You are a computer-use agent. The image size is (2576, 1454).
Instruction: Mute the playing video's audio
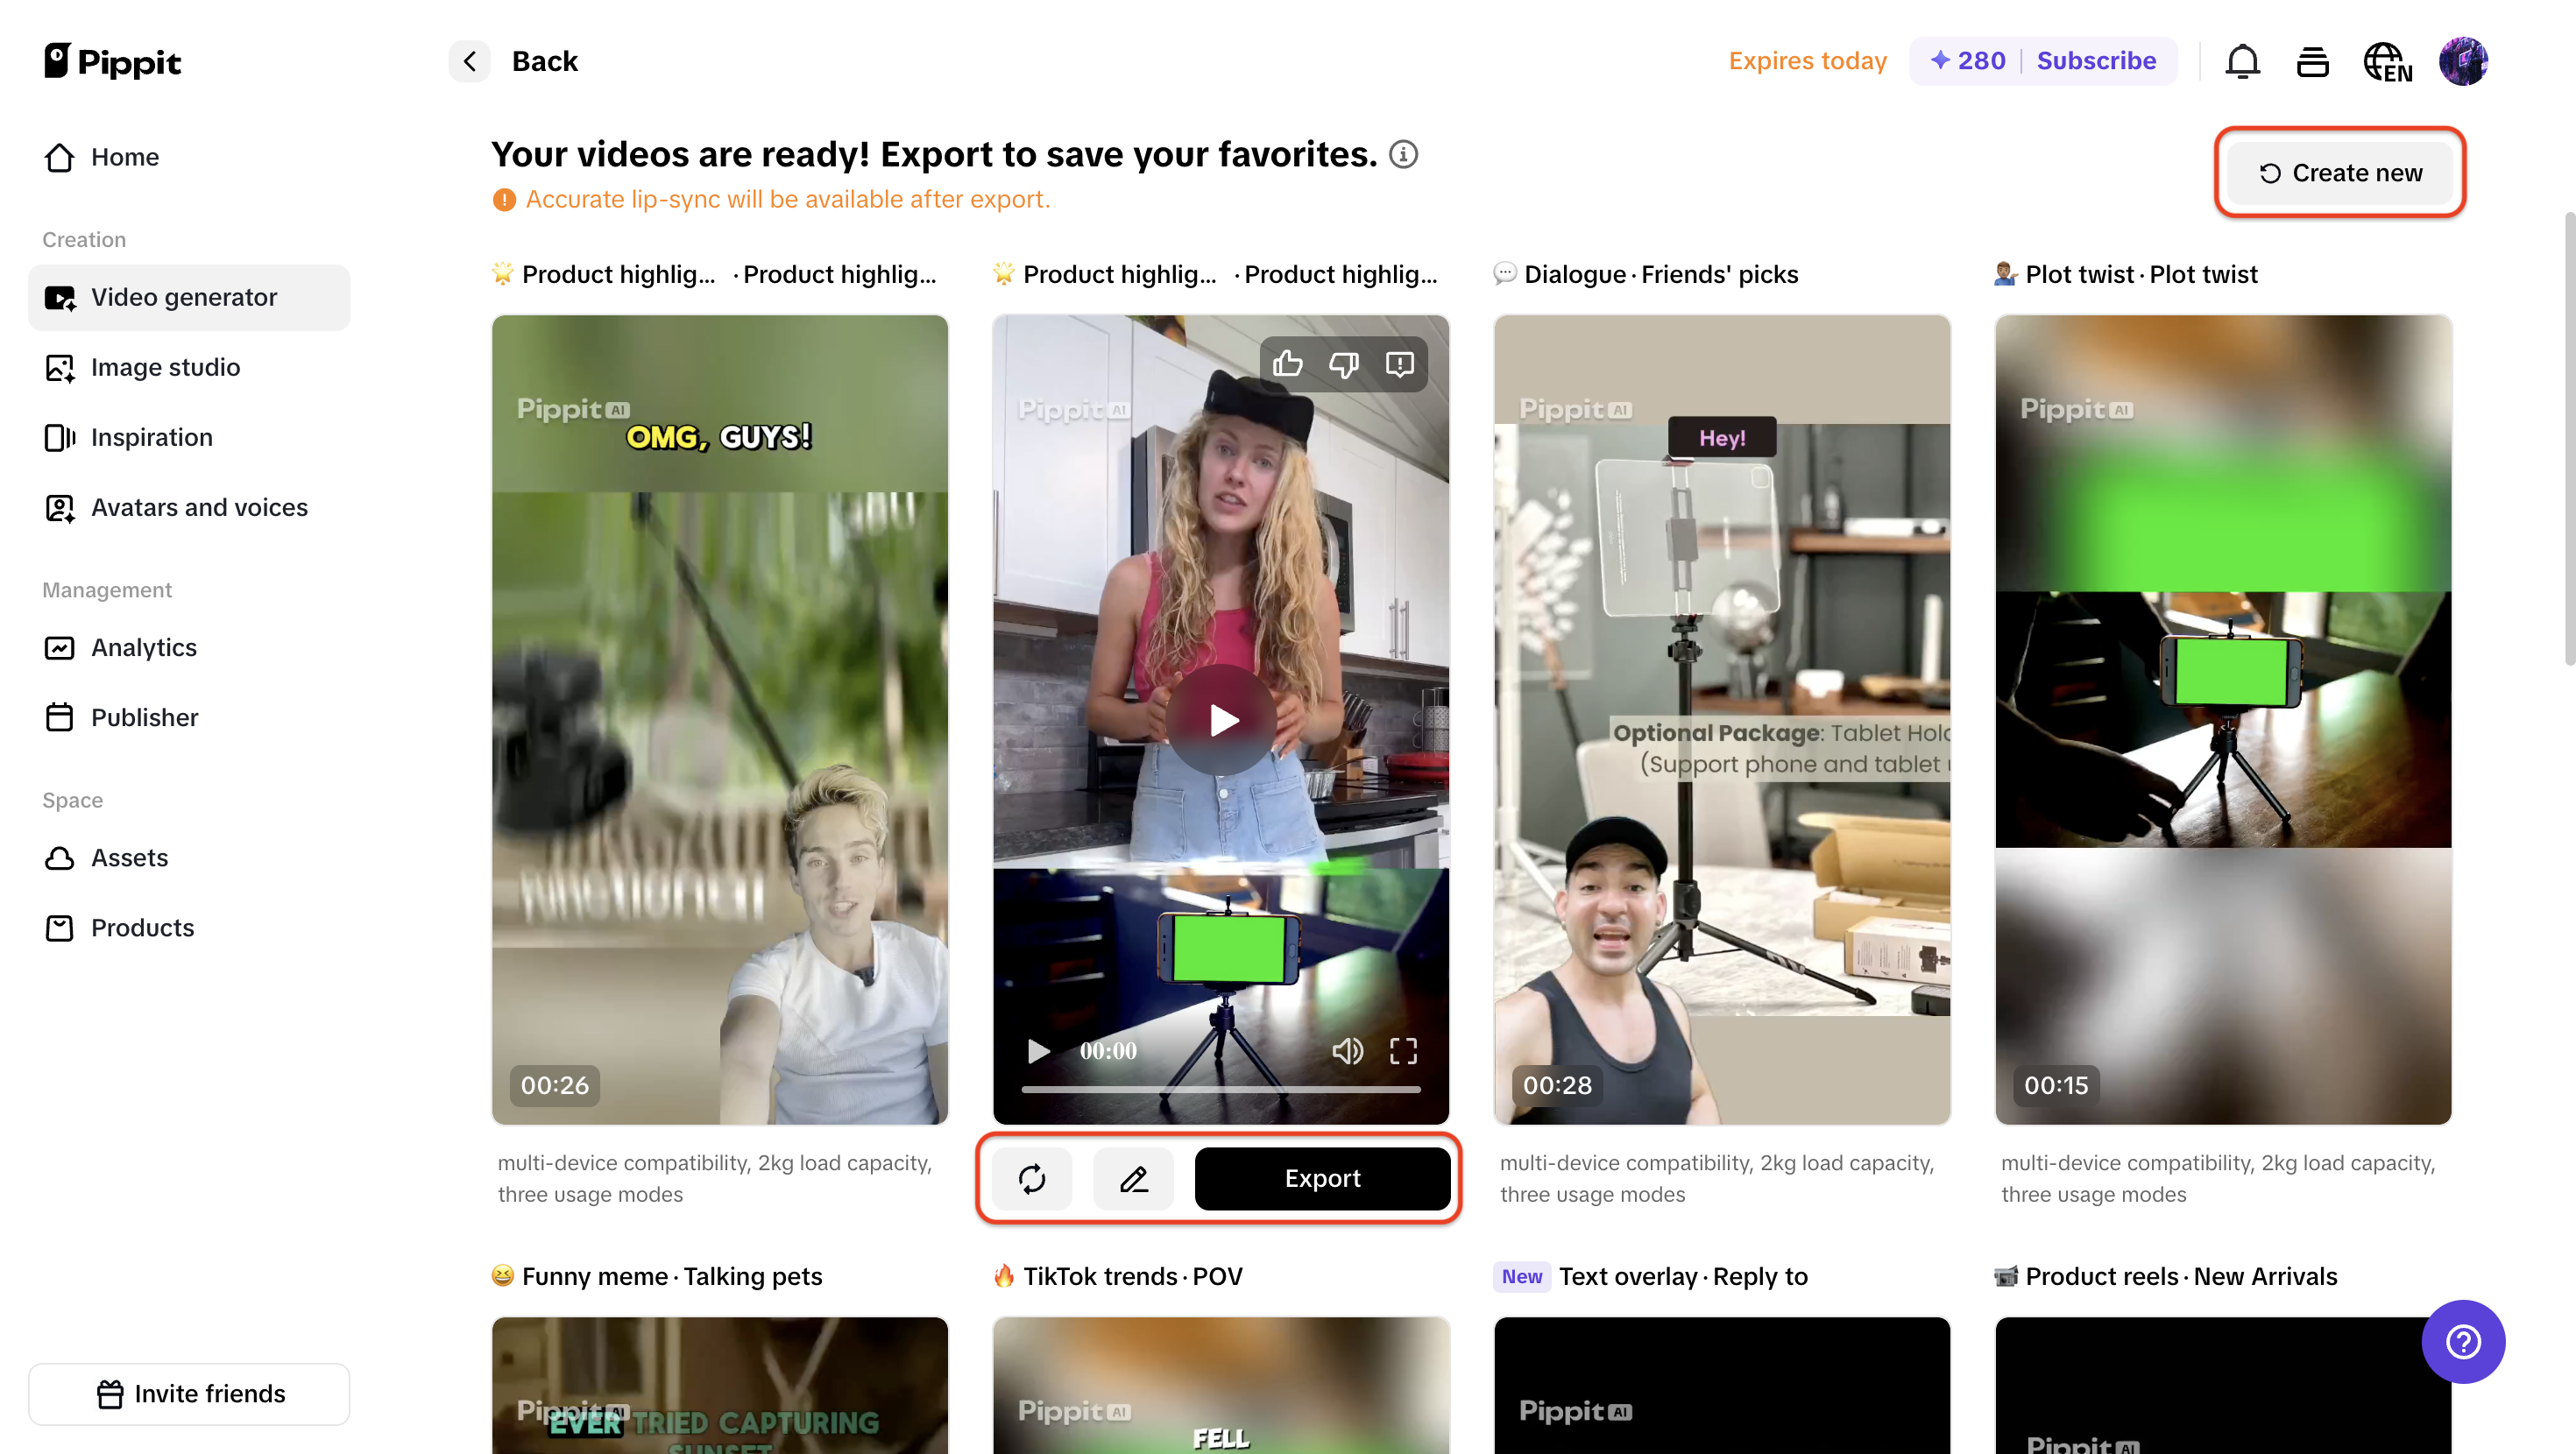tap(1348, 1051)
